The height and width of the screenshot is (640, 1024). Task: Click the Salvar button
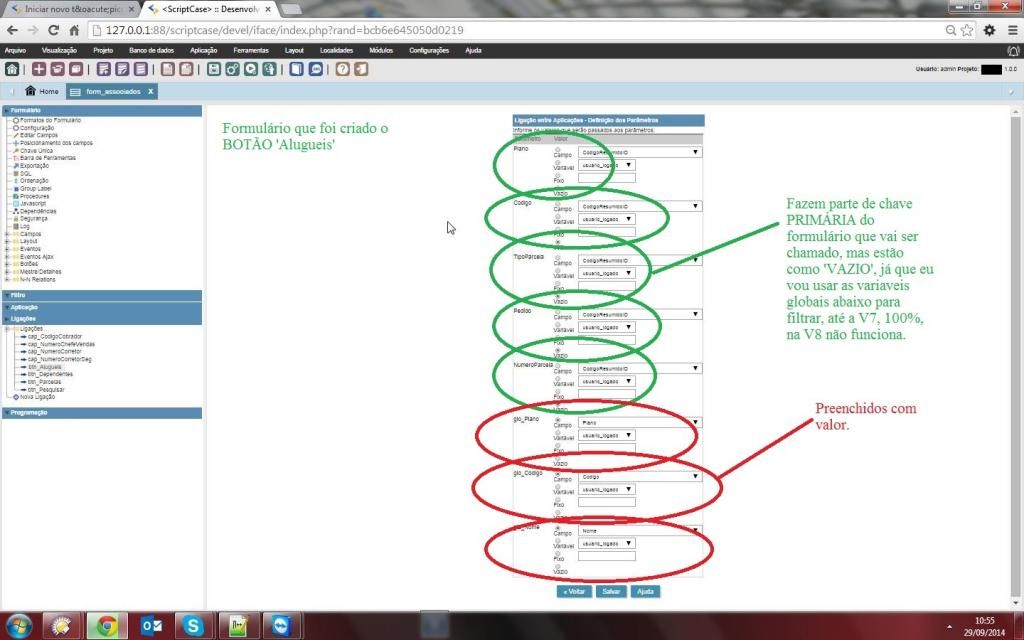click(x=610, y=591)
